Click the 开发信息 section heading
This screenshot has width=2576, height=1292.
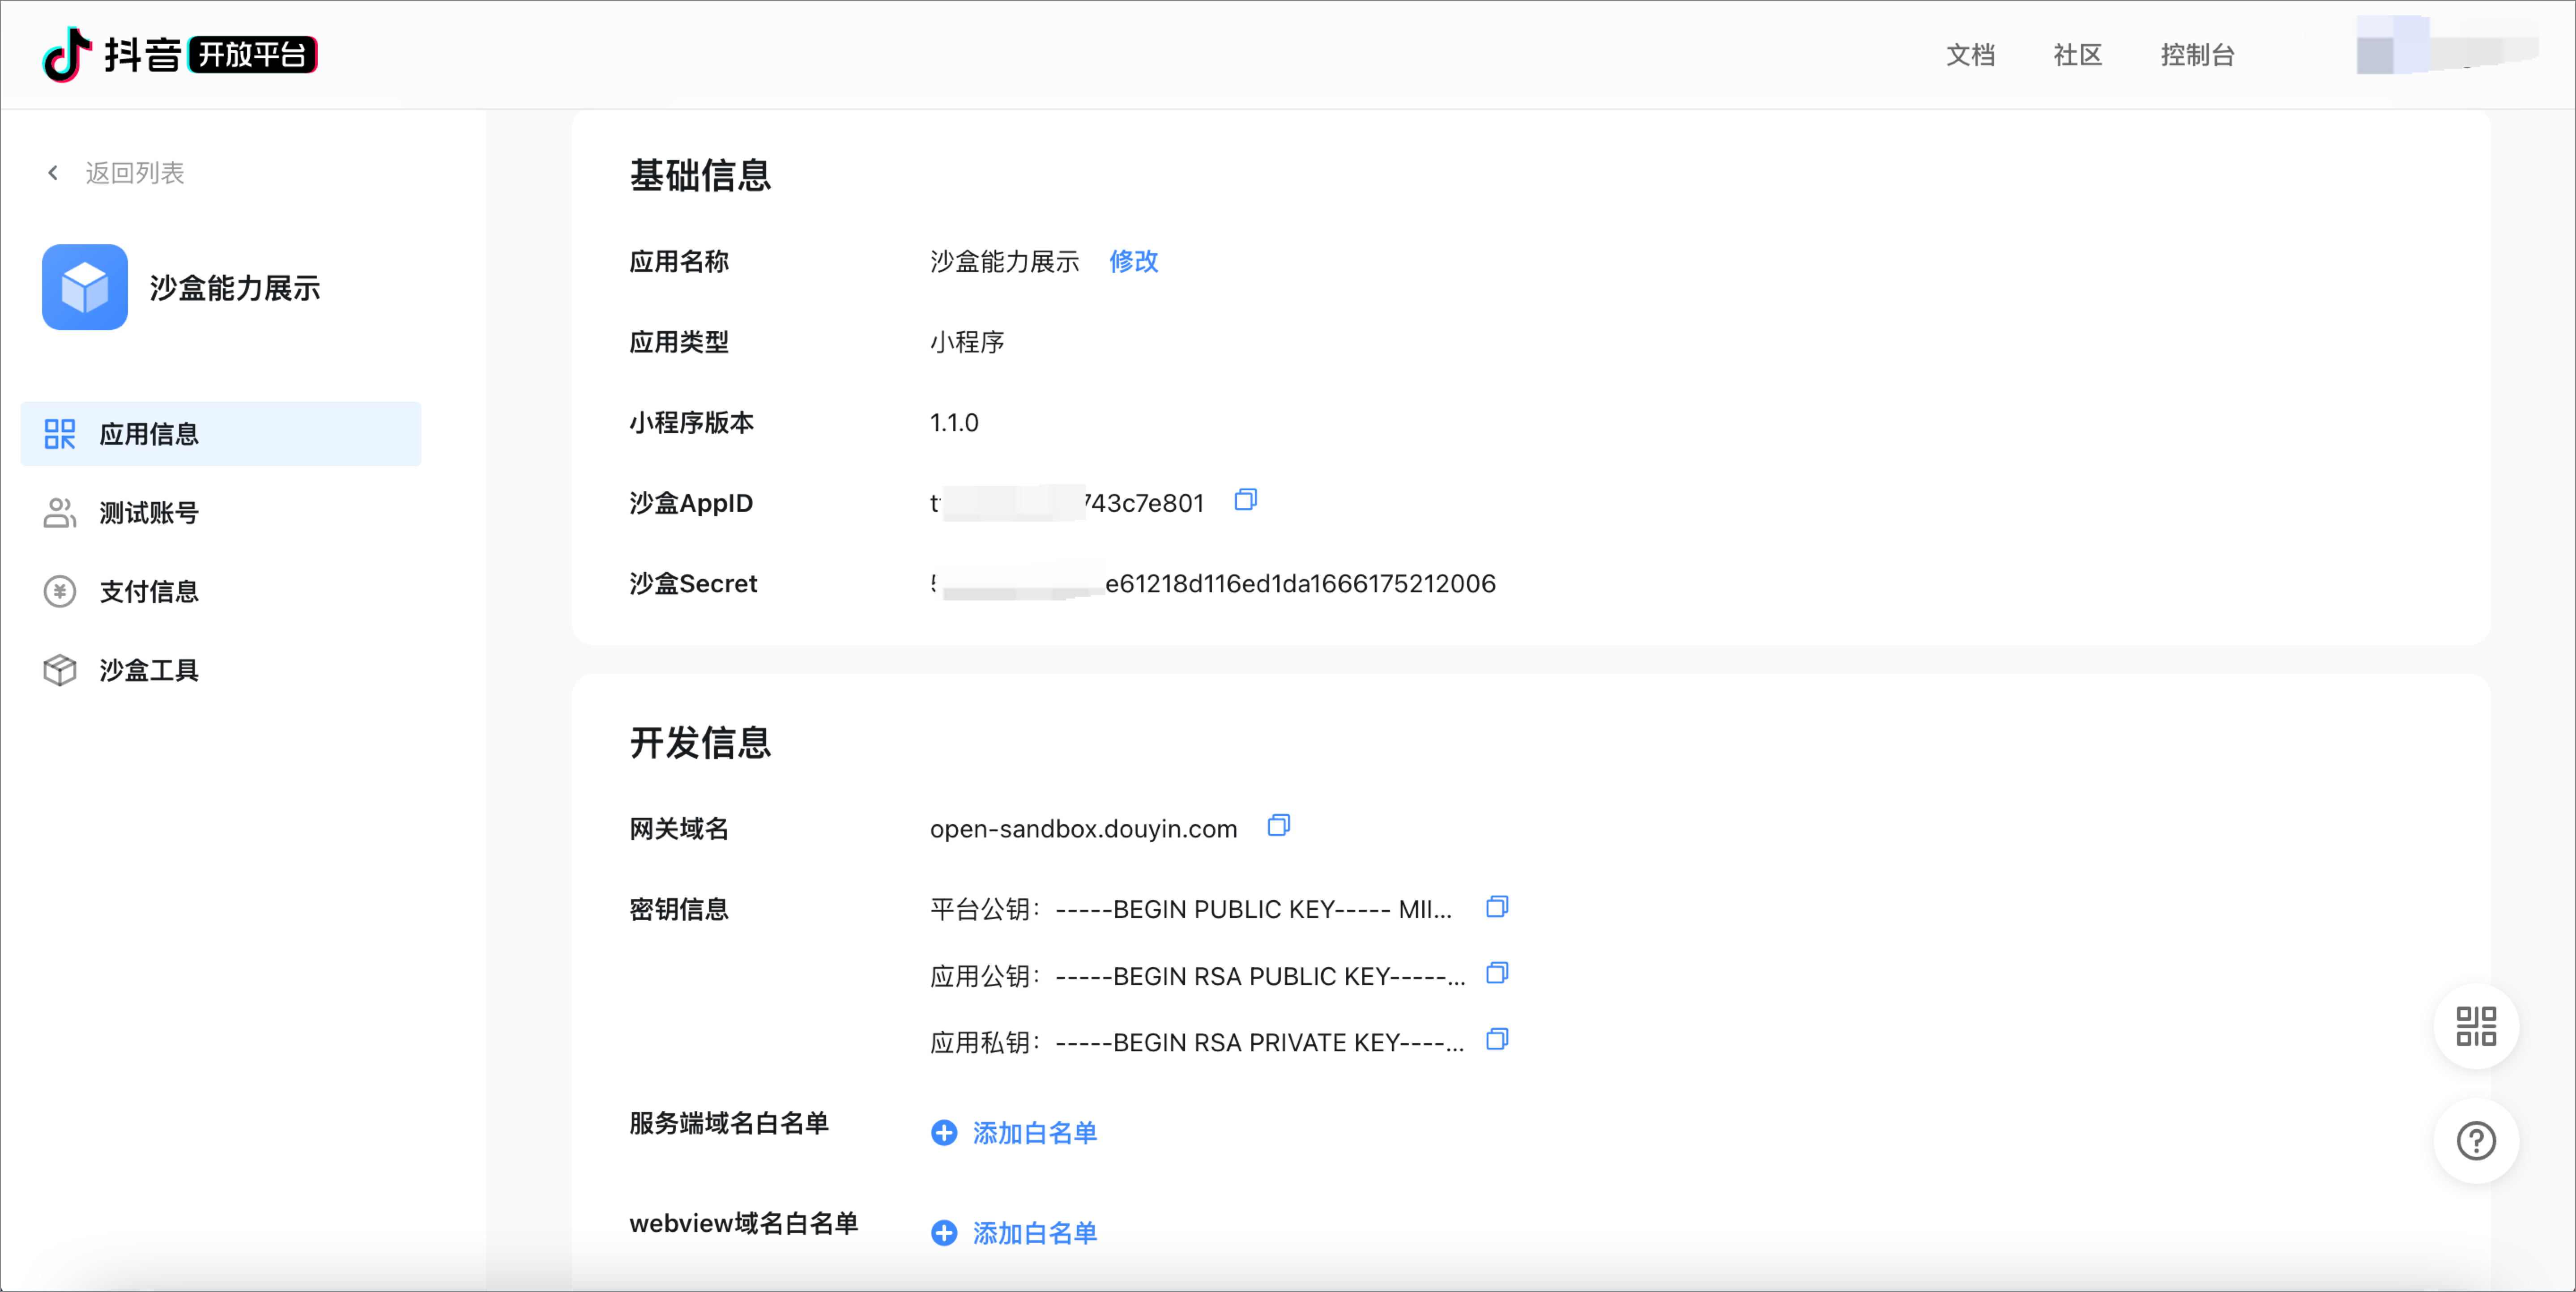pos(700,742)
